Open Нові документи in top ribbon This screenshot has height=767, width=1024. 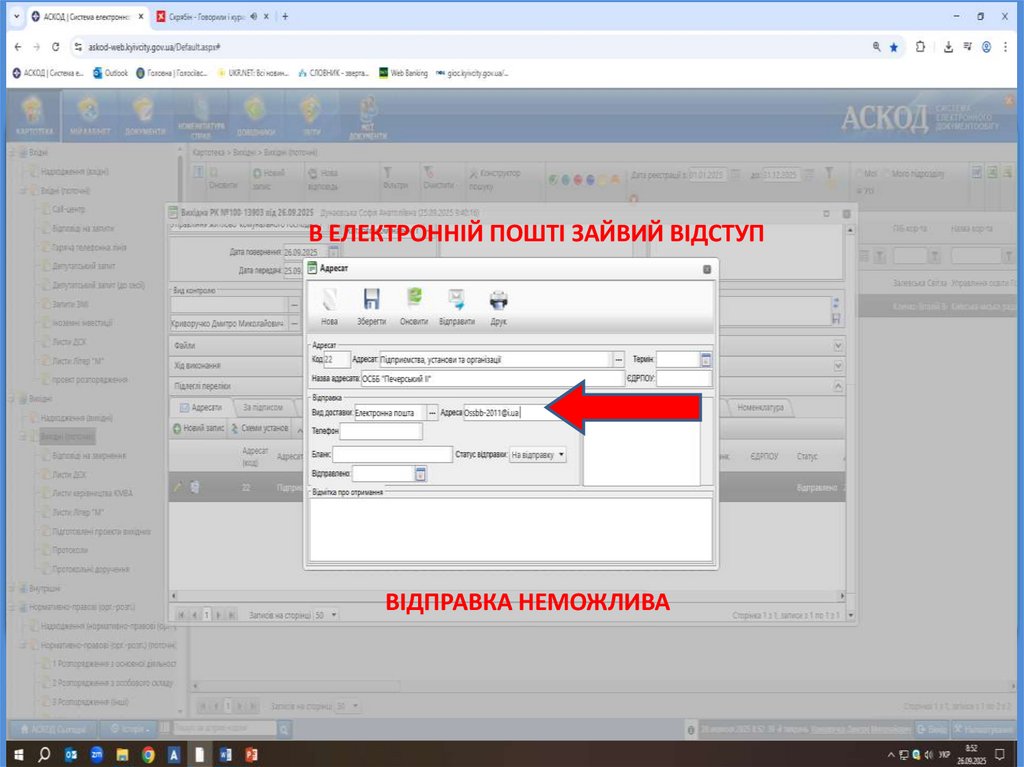[368, 118]
